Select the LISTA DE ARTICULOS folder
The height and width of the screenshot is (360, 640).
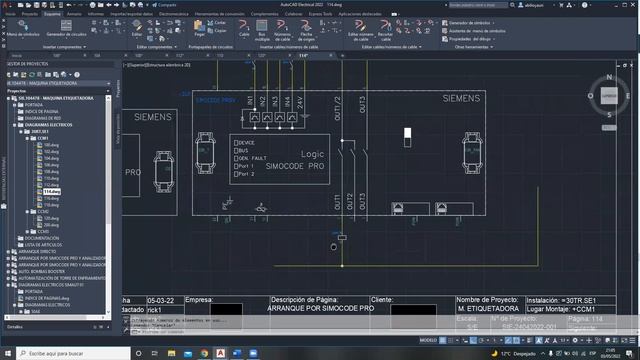point(43,245)
